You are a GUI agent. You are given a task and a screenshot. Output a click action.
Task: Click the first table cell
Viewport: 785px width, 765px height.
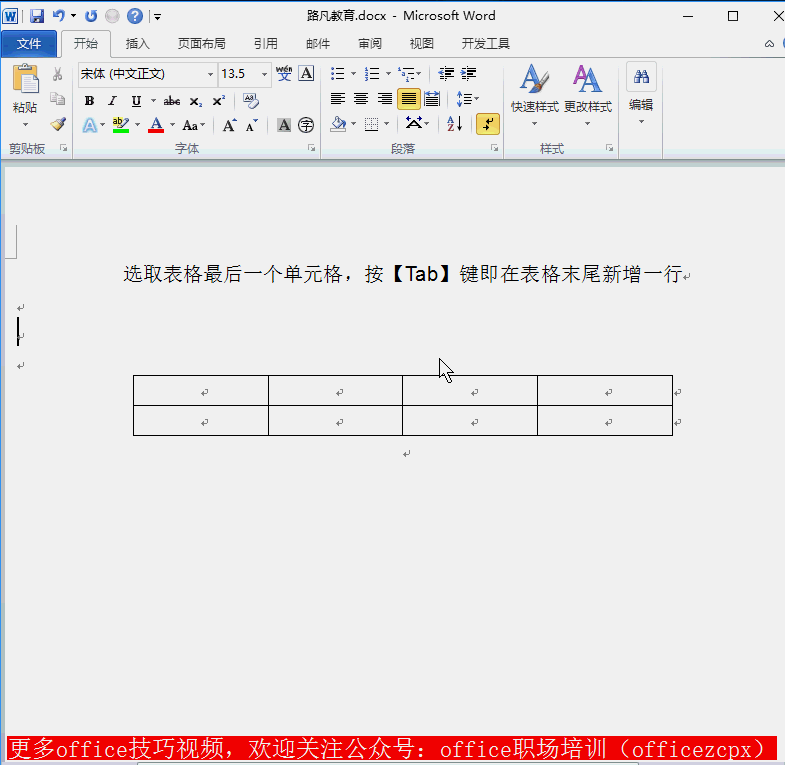click(201, 391)
